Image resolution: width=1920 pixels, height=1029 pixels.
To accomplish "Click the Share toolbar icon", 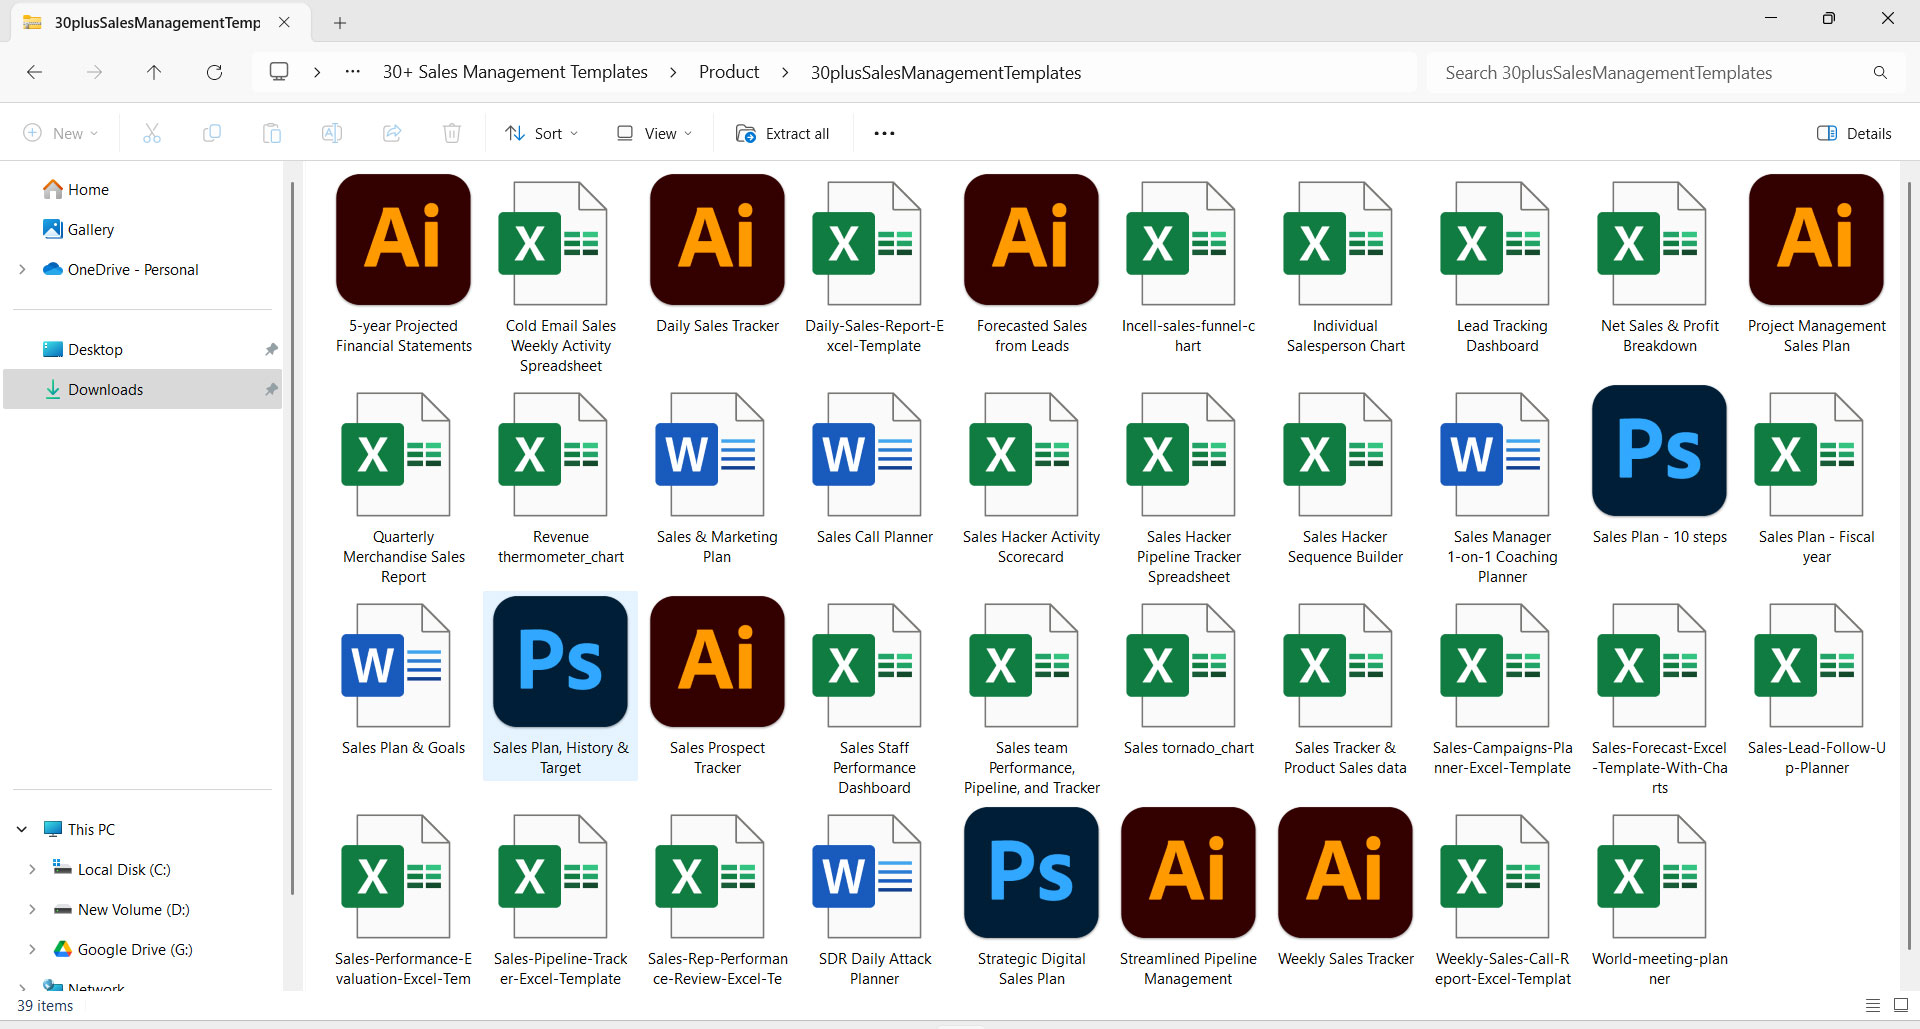I will pos(392,133).
